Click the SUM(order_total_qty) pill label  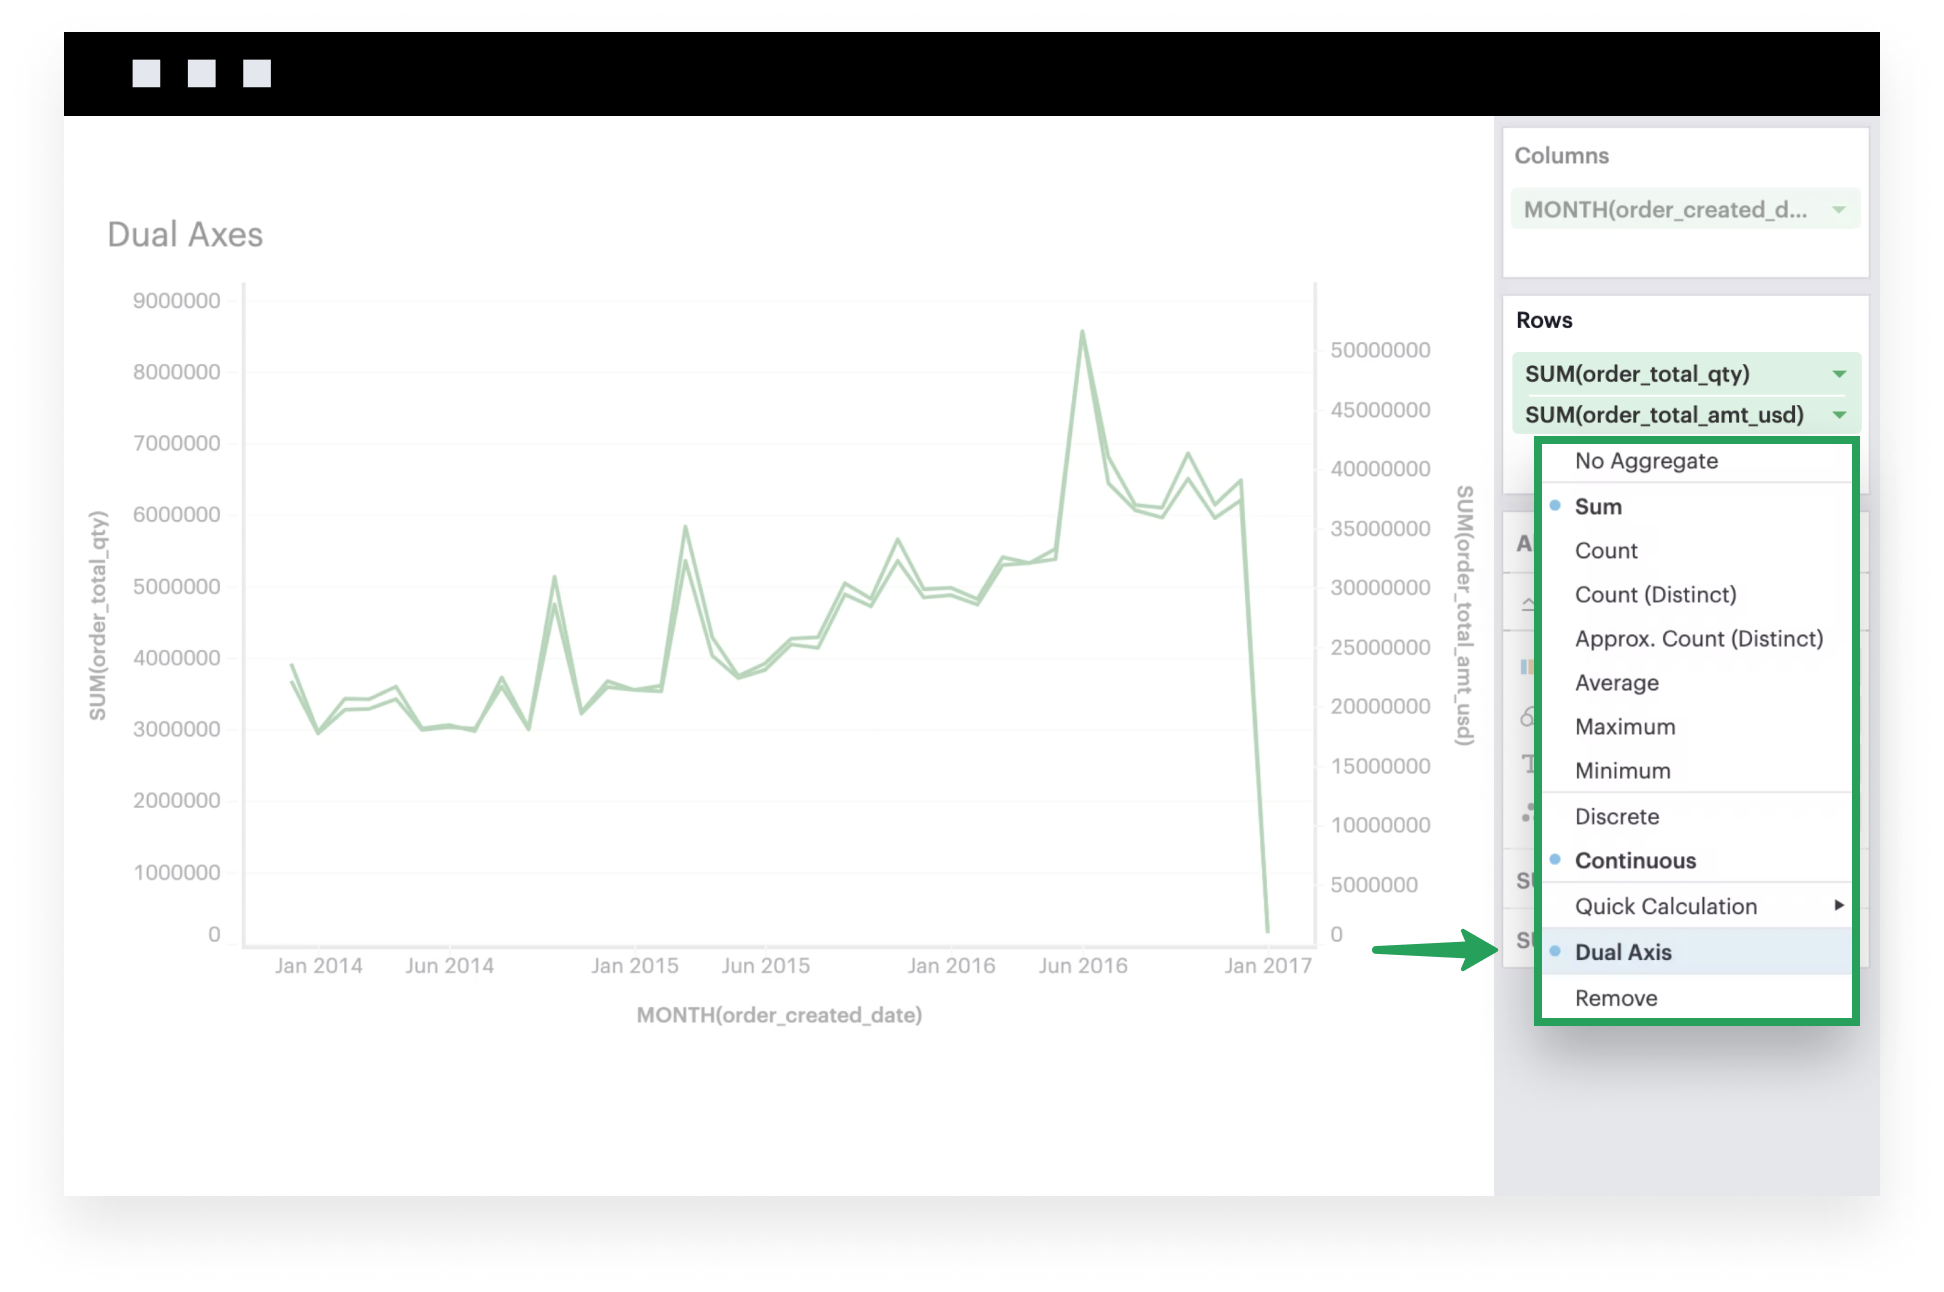click(x=1637, y=374)
